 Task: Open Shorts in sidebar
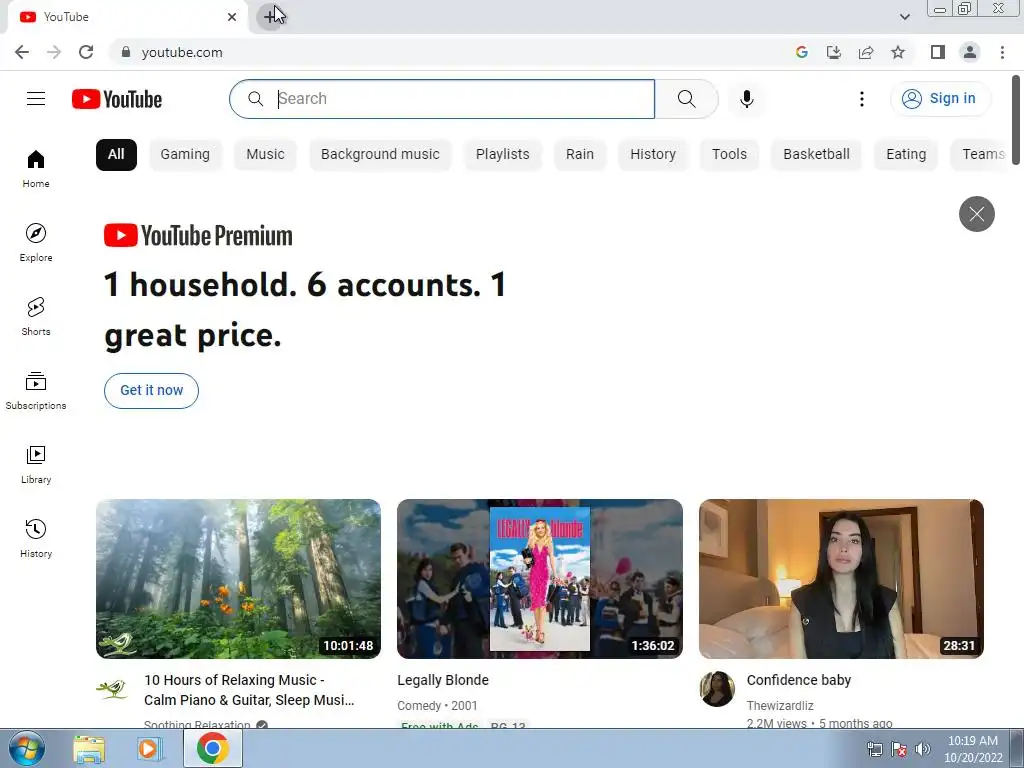(x=36, y=316)
